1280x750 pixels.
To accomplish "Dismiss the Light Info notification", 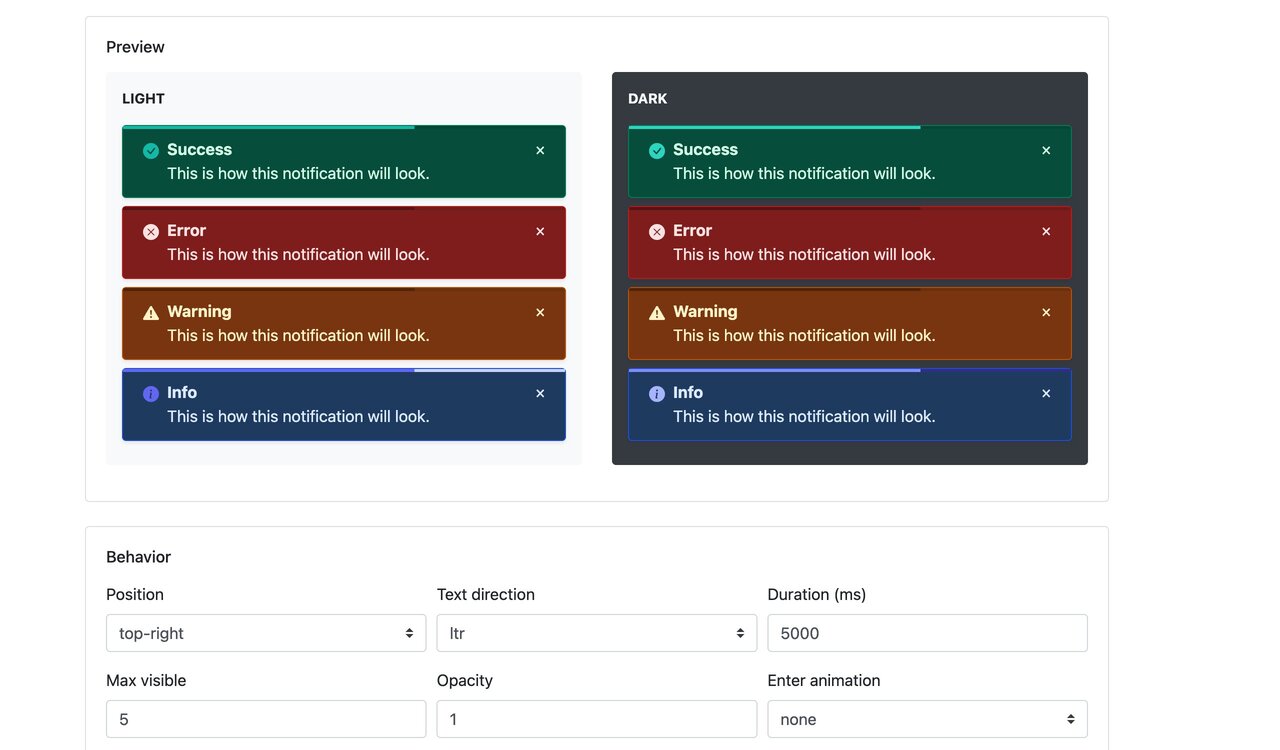I will [x=540, y=393].
